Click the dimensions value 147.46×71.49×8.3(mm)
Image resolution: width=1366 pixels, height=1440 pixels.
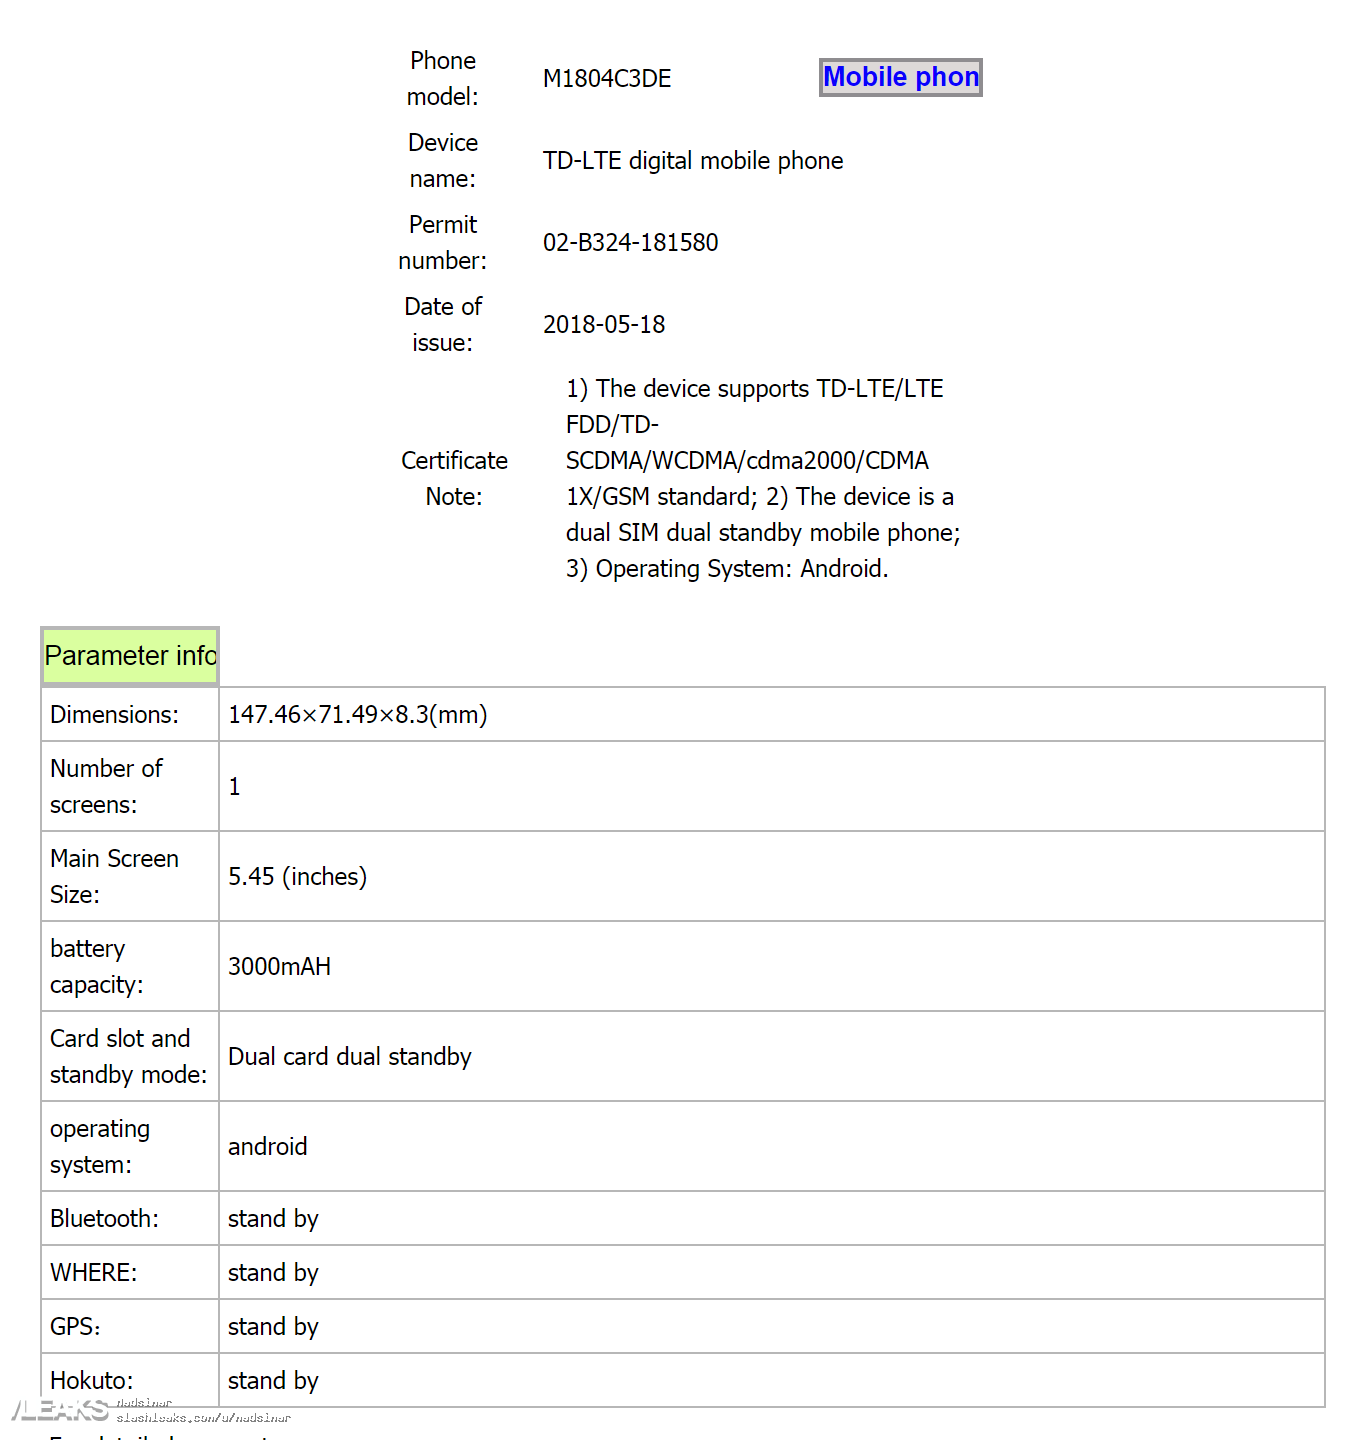pyautogui.click(x=358, y=715)
